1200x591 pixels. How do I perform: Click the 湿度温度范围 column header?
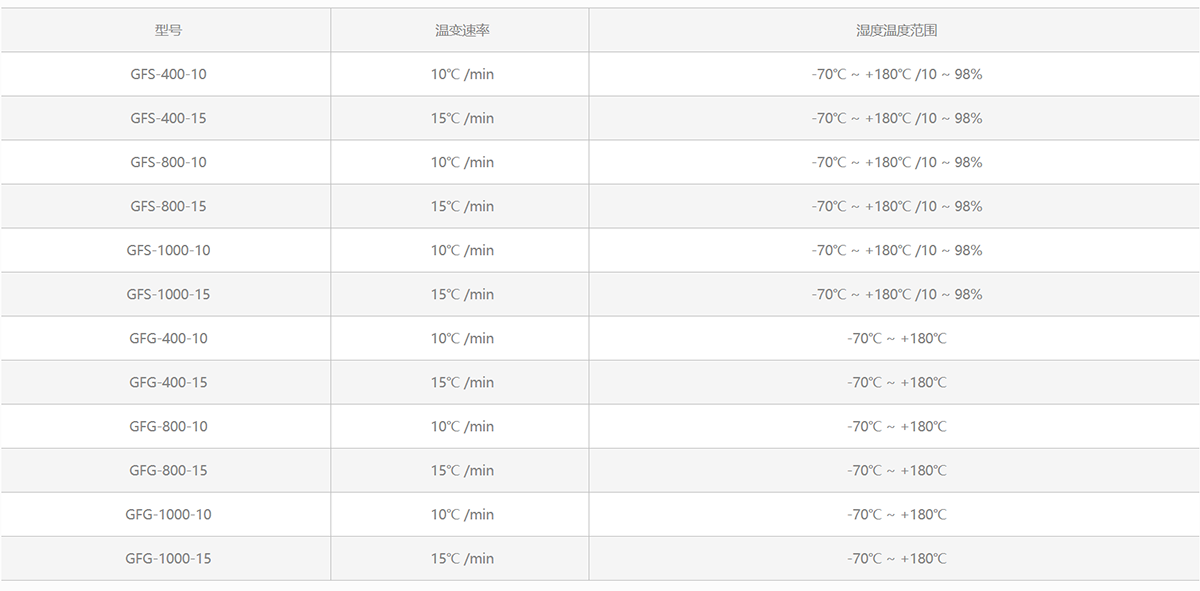pos(896,30)
